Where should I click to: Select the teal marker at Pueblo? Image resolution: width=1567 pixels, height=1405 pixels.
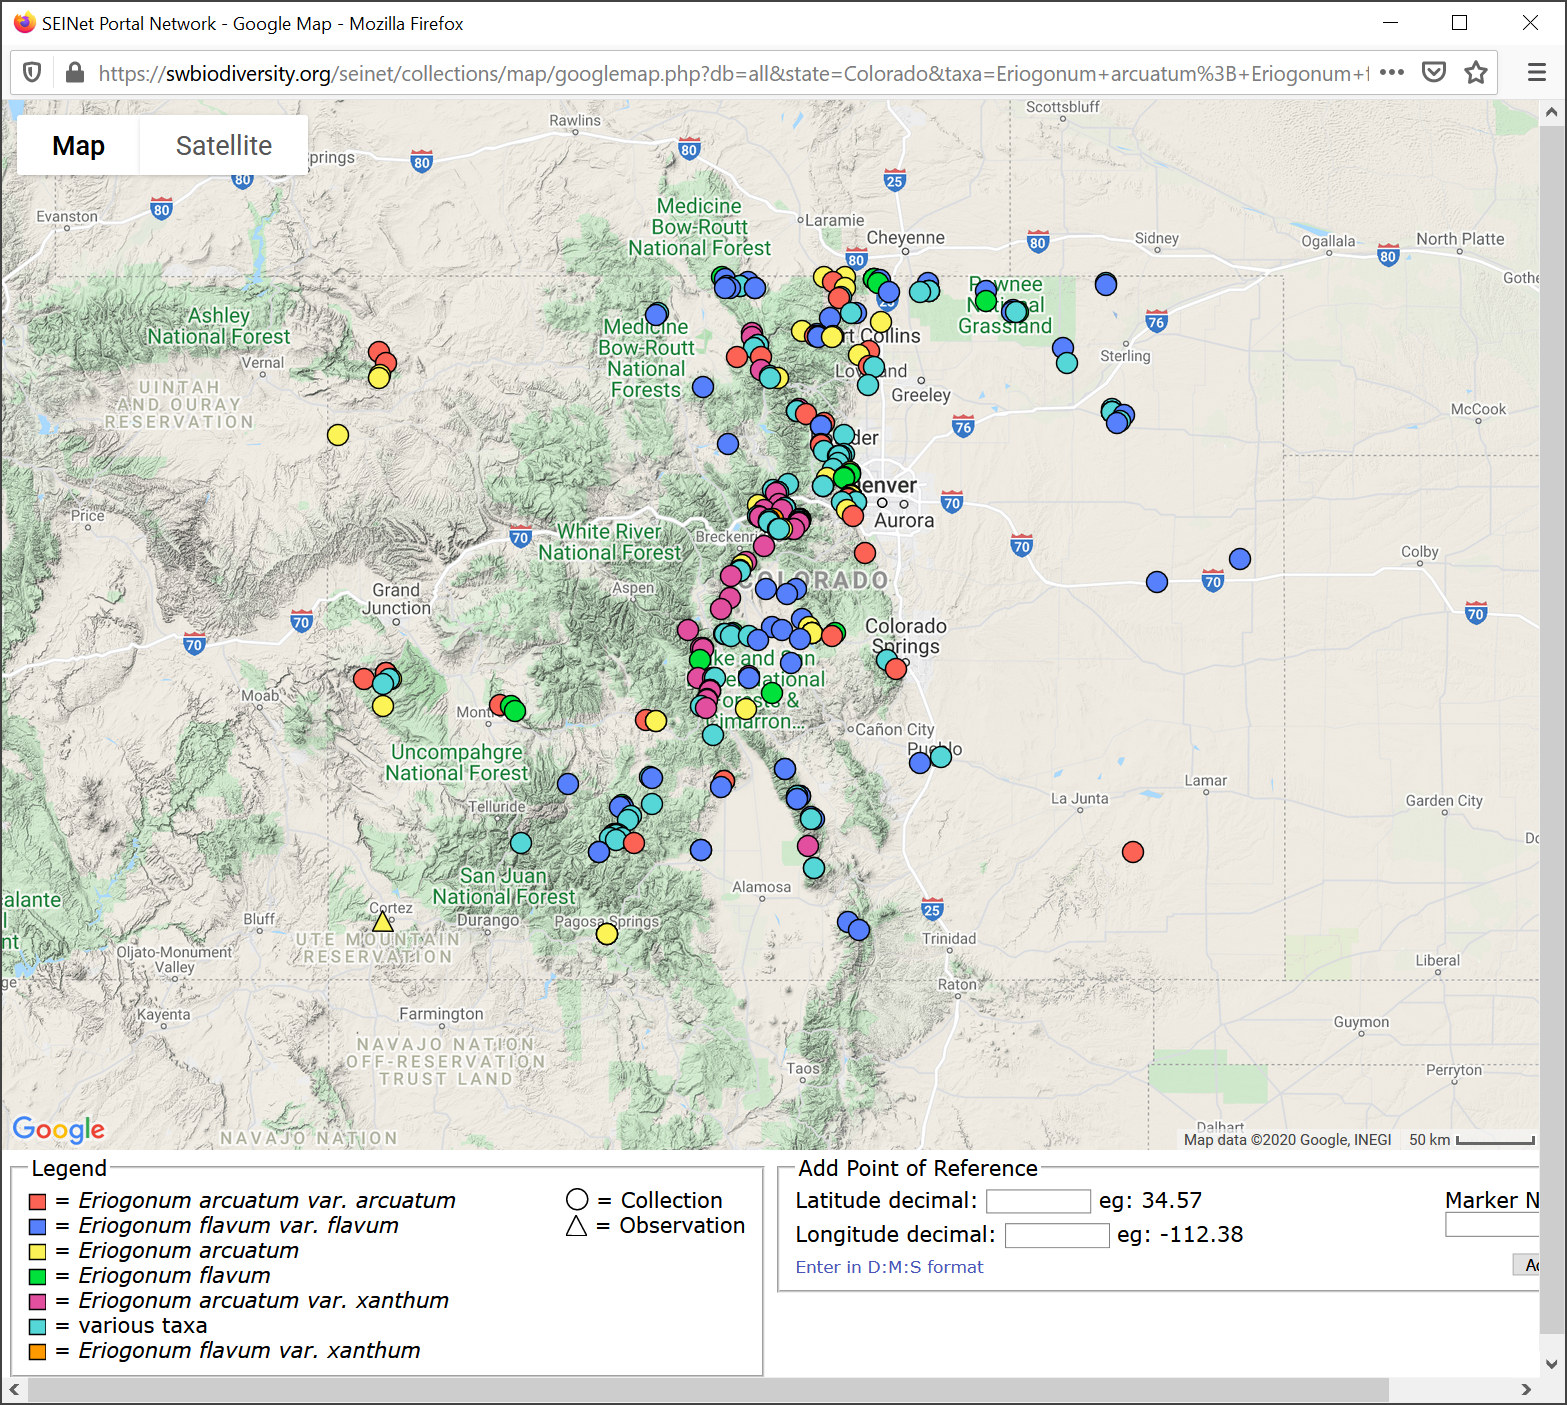[x=941, y=757]
